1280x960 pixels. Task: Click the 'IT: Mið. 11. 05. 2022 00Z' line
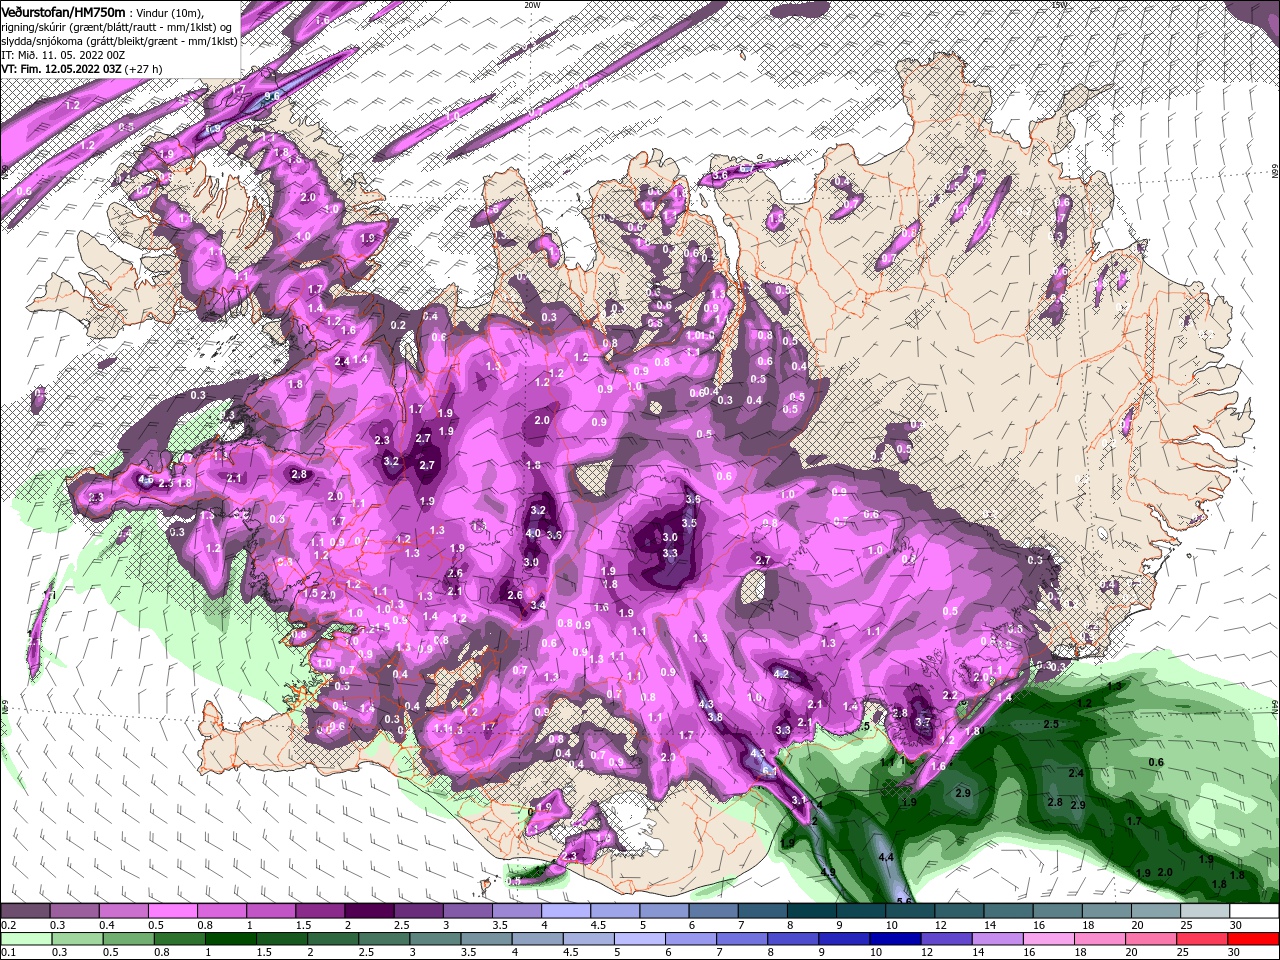point(63,55)
